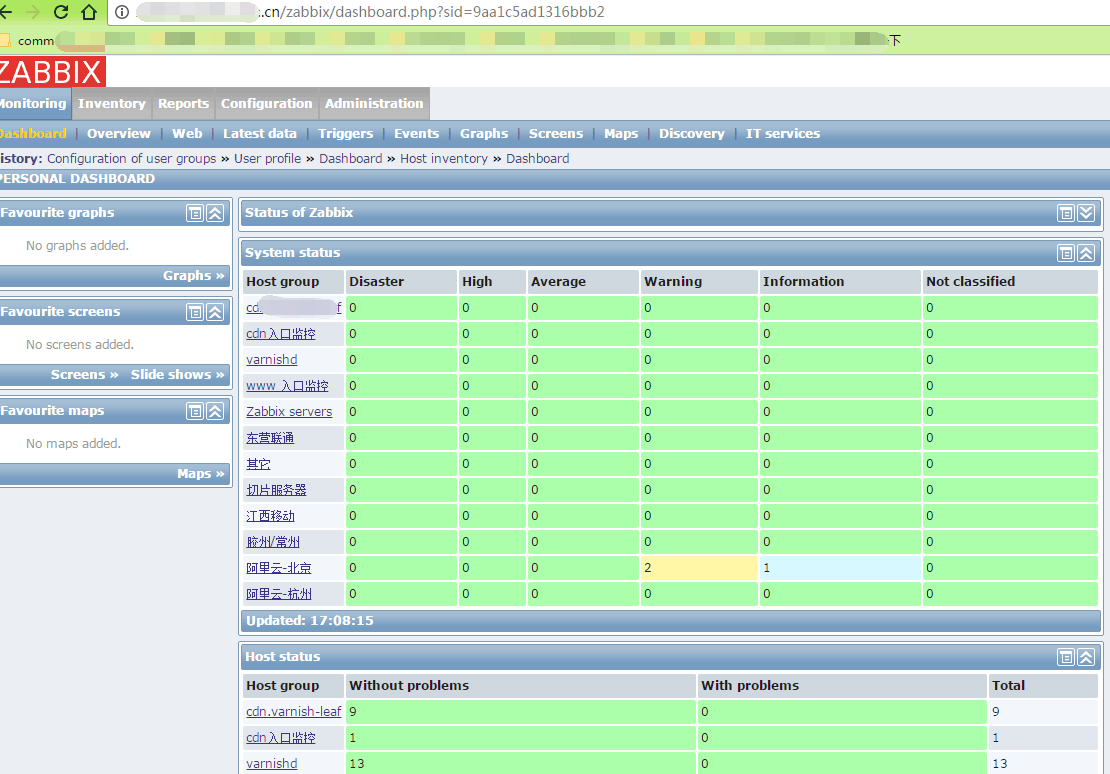This screenshot has height=774, width=1110.
Task: Open the Triggers submenu
Action: point(345,134)
